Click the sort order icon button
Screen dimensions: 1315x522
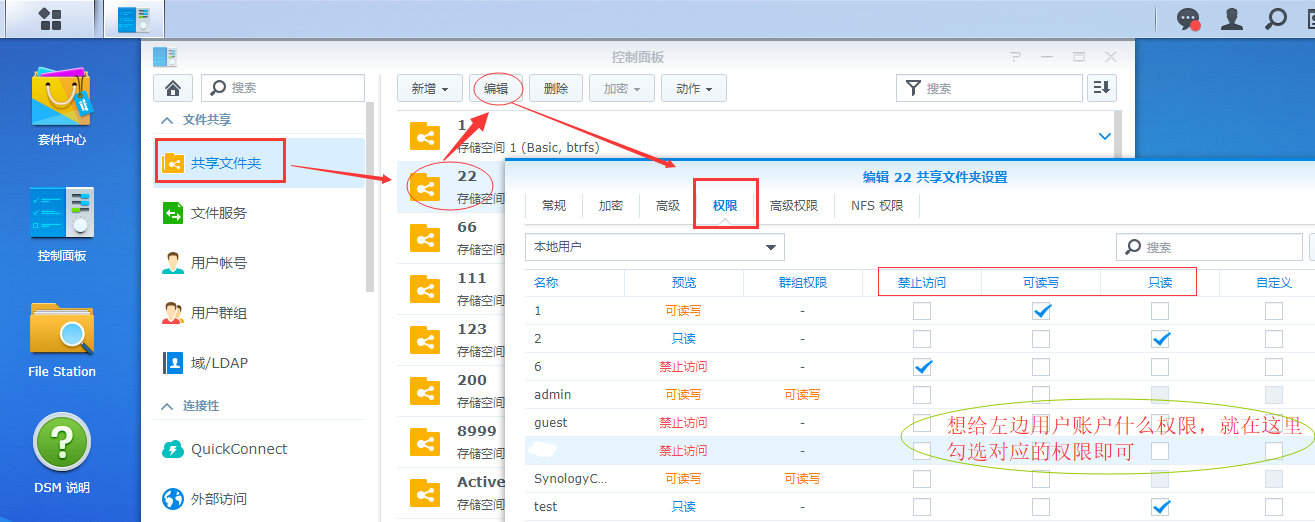point(1101,88)
